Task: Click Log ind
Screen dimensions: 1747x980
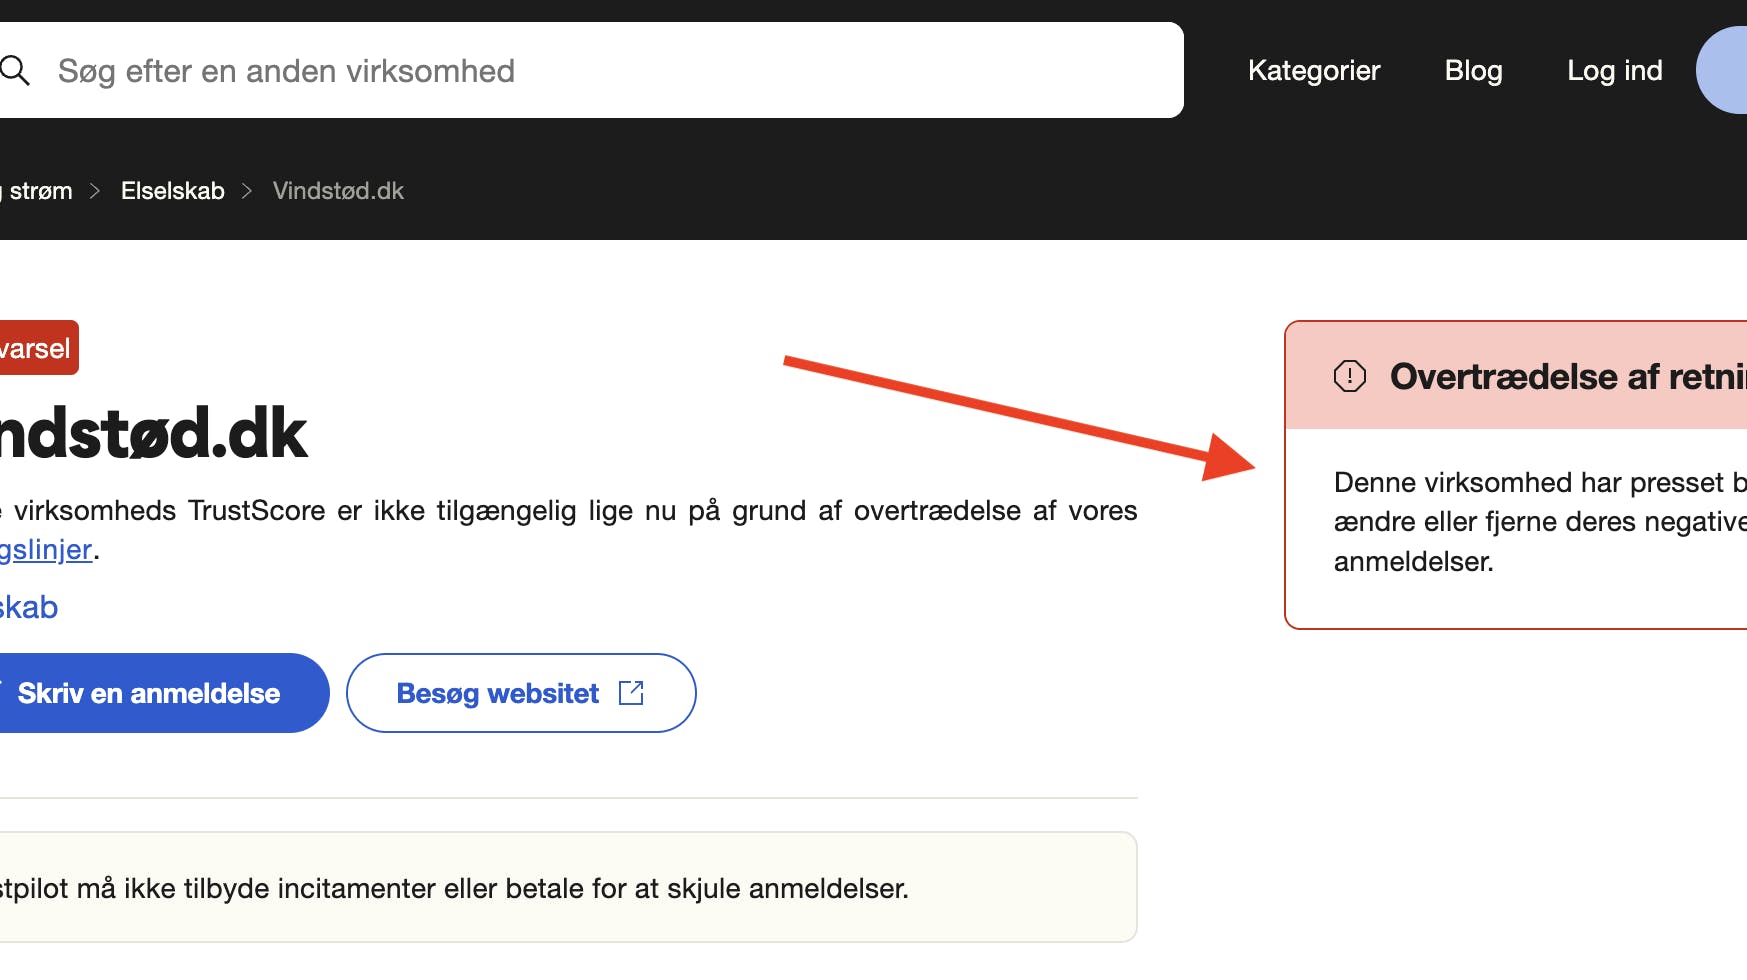Action: (1614, 70)
